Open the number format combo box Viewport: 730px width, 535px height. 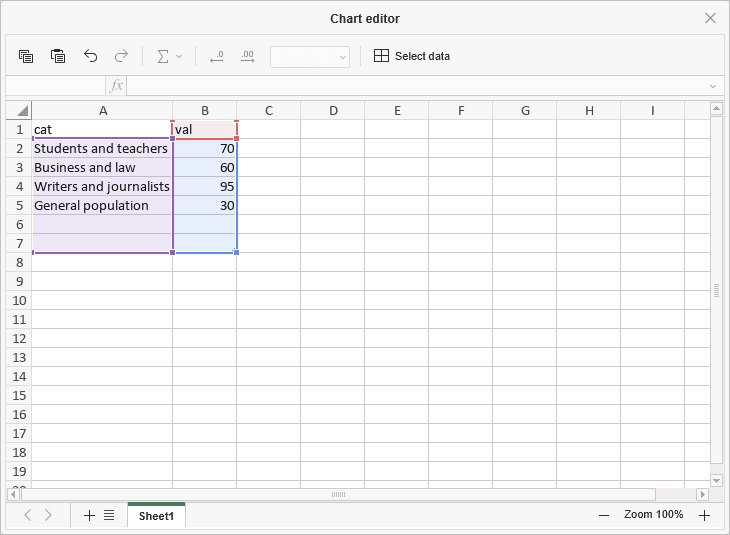310,57
